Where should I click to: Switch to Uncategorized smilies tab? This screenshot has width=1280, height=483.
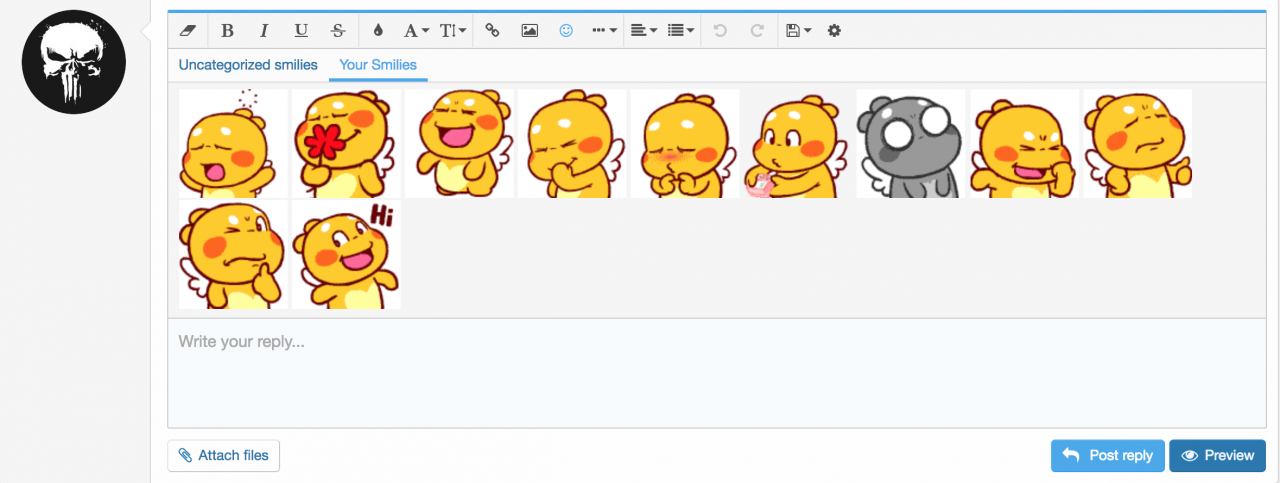click(248, 65)
